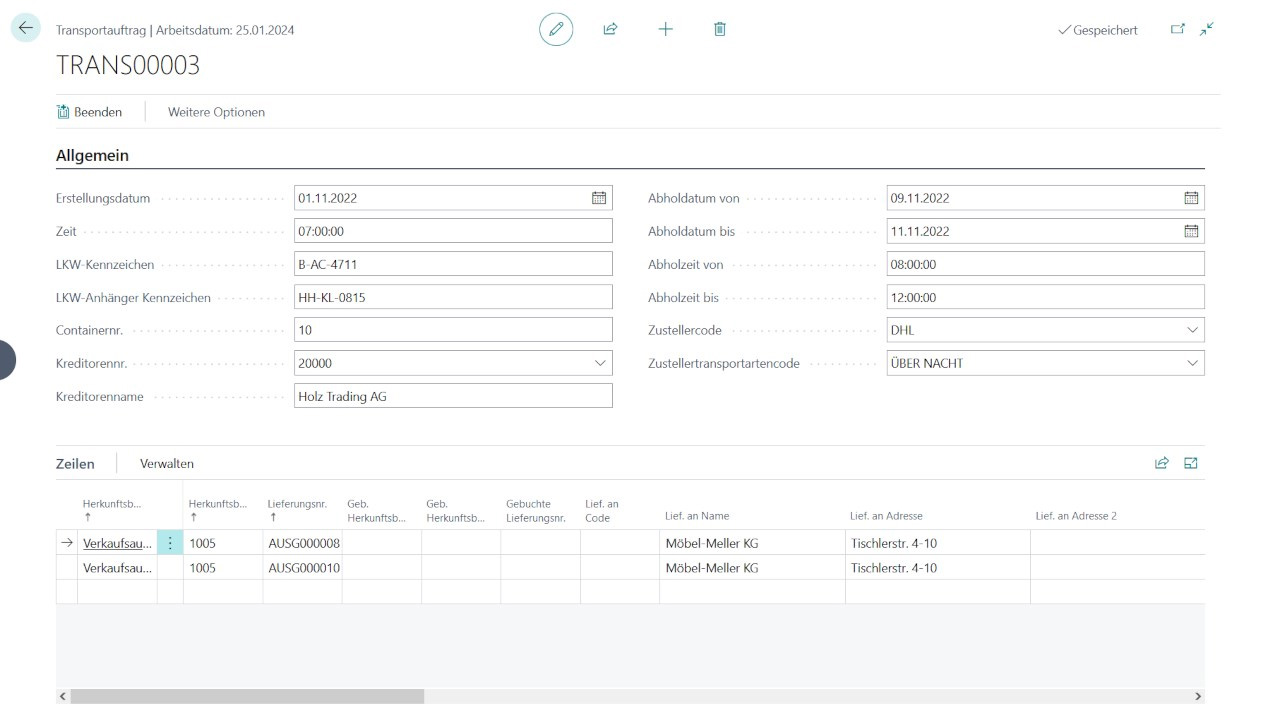Toggle edit mode with pencil icon
This screenshot has width=1280, height=720.
556,30
